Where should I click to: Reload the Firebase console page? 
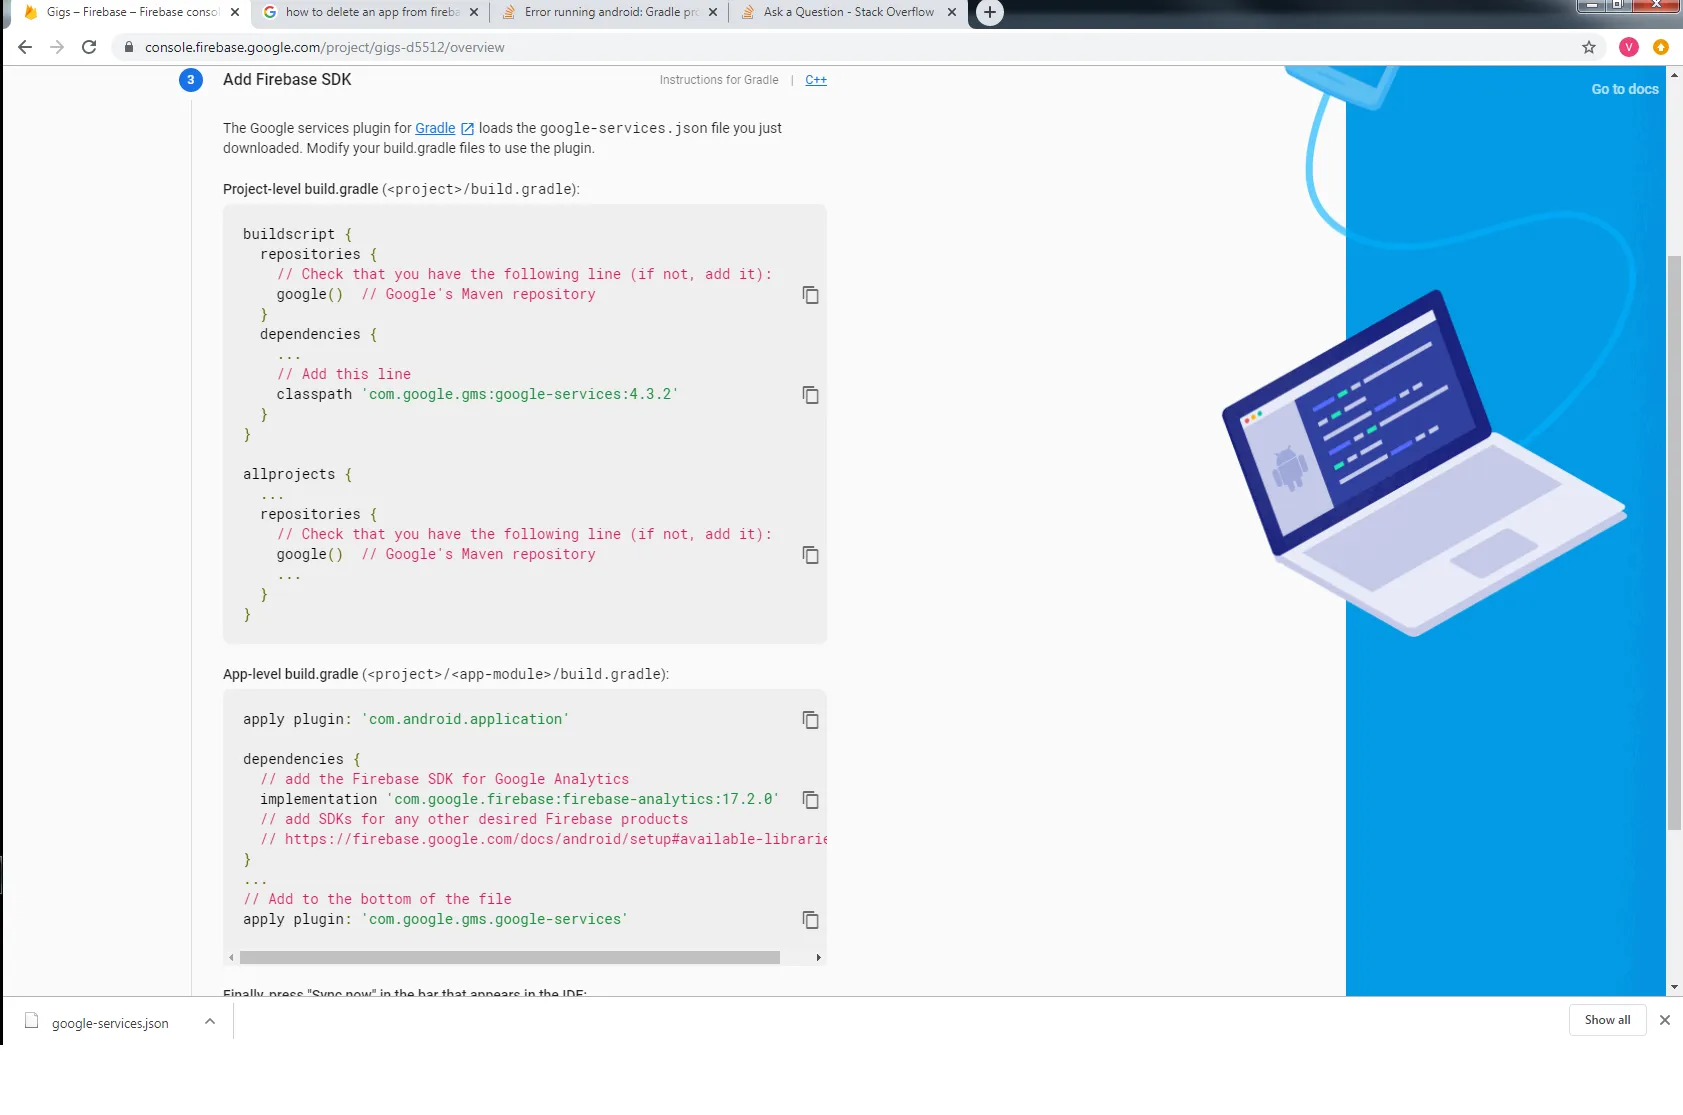point(89,47)
